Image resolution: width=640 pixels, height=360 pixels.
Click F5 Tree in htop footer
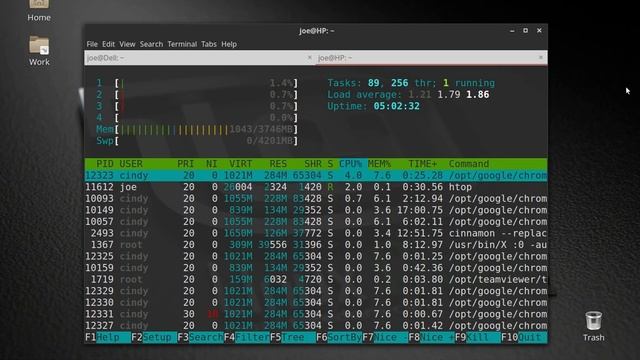click(x=293, y=338)
